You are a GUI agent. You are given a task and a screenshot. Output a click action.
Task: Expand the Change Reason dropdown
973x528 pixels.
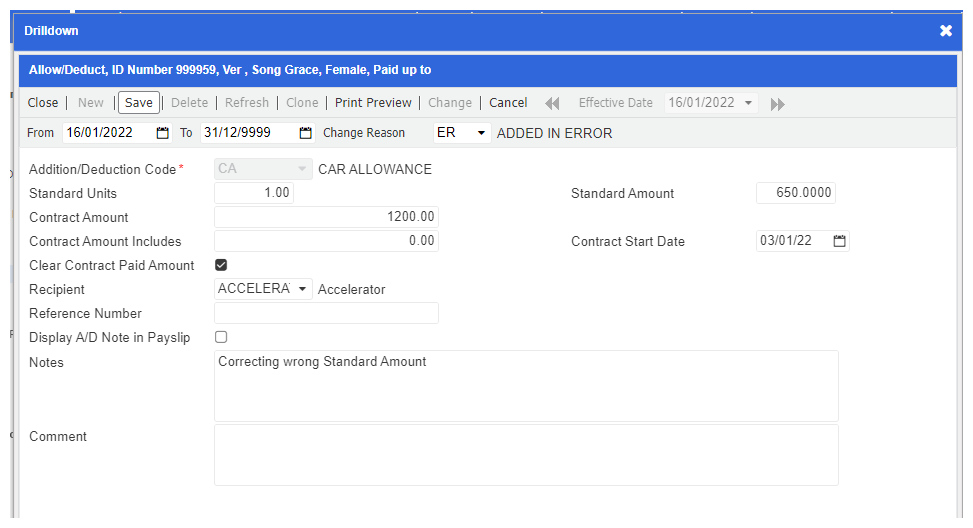click(480, 133)
